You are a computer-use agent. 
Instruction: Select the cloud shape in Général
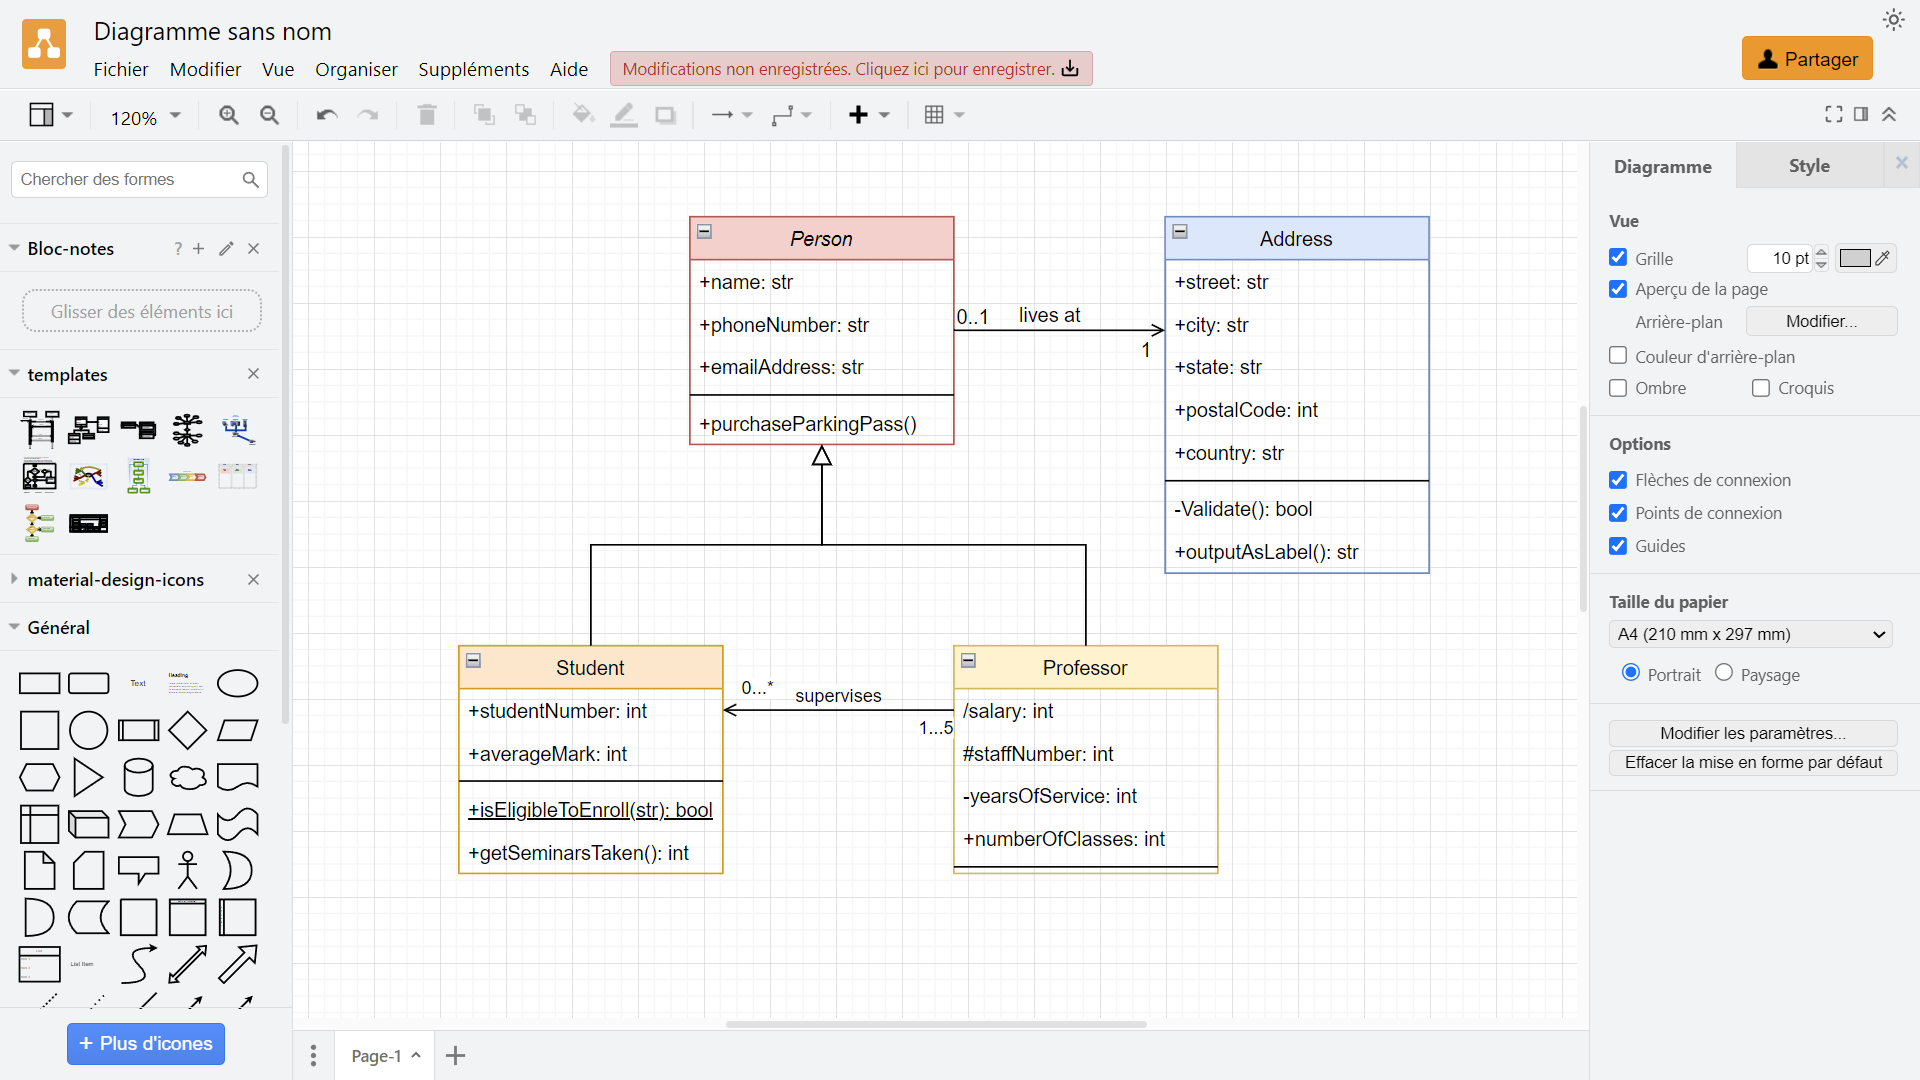click(188, 777)
